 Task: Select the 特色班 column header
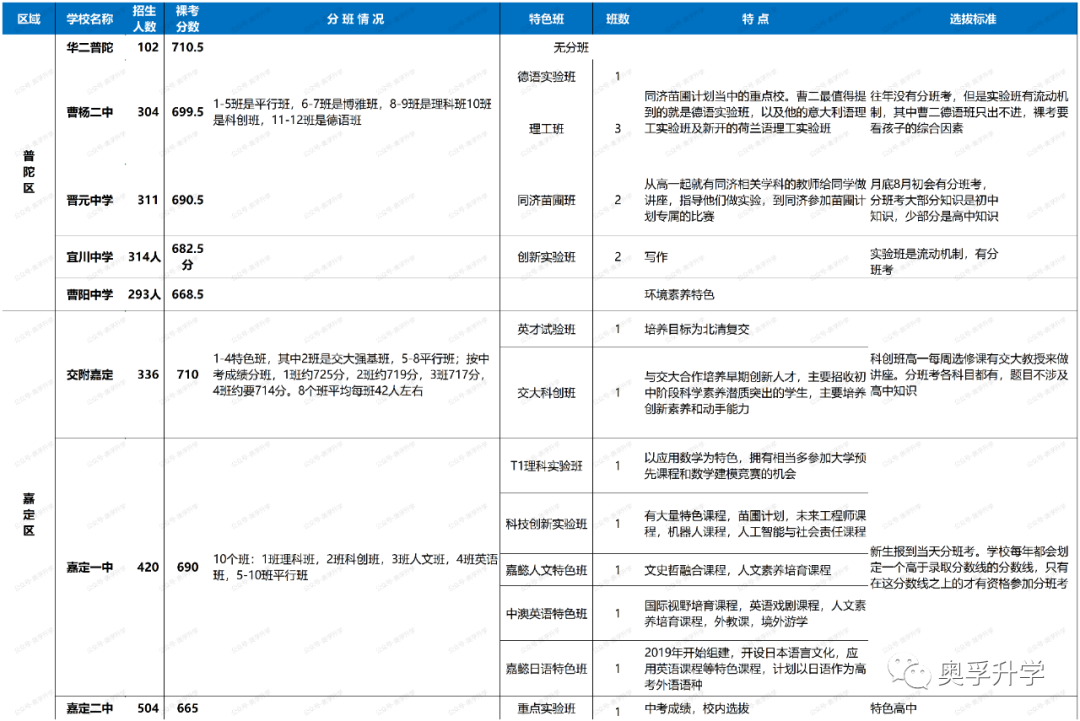click(x=547, y=19)
